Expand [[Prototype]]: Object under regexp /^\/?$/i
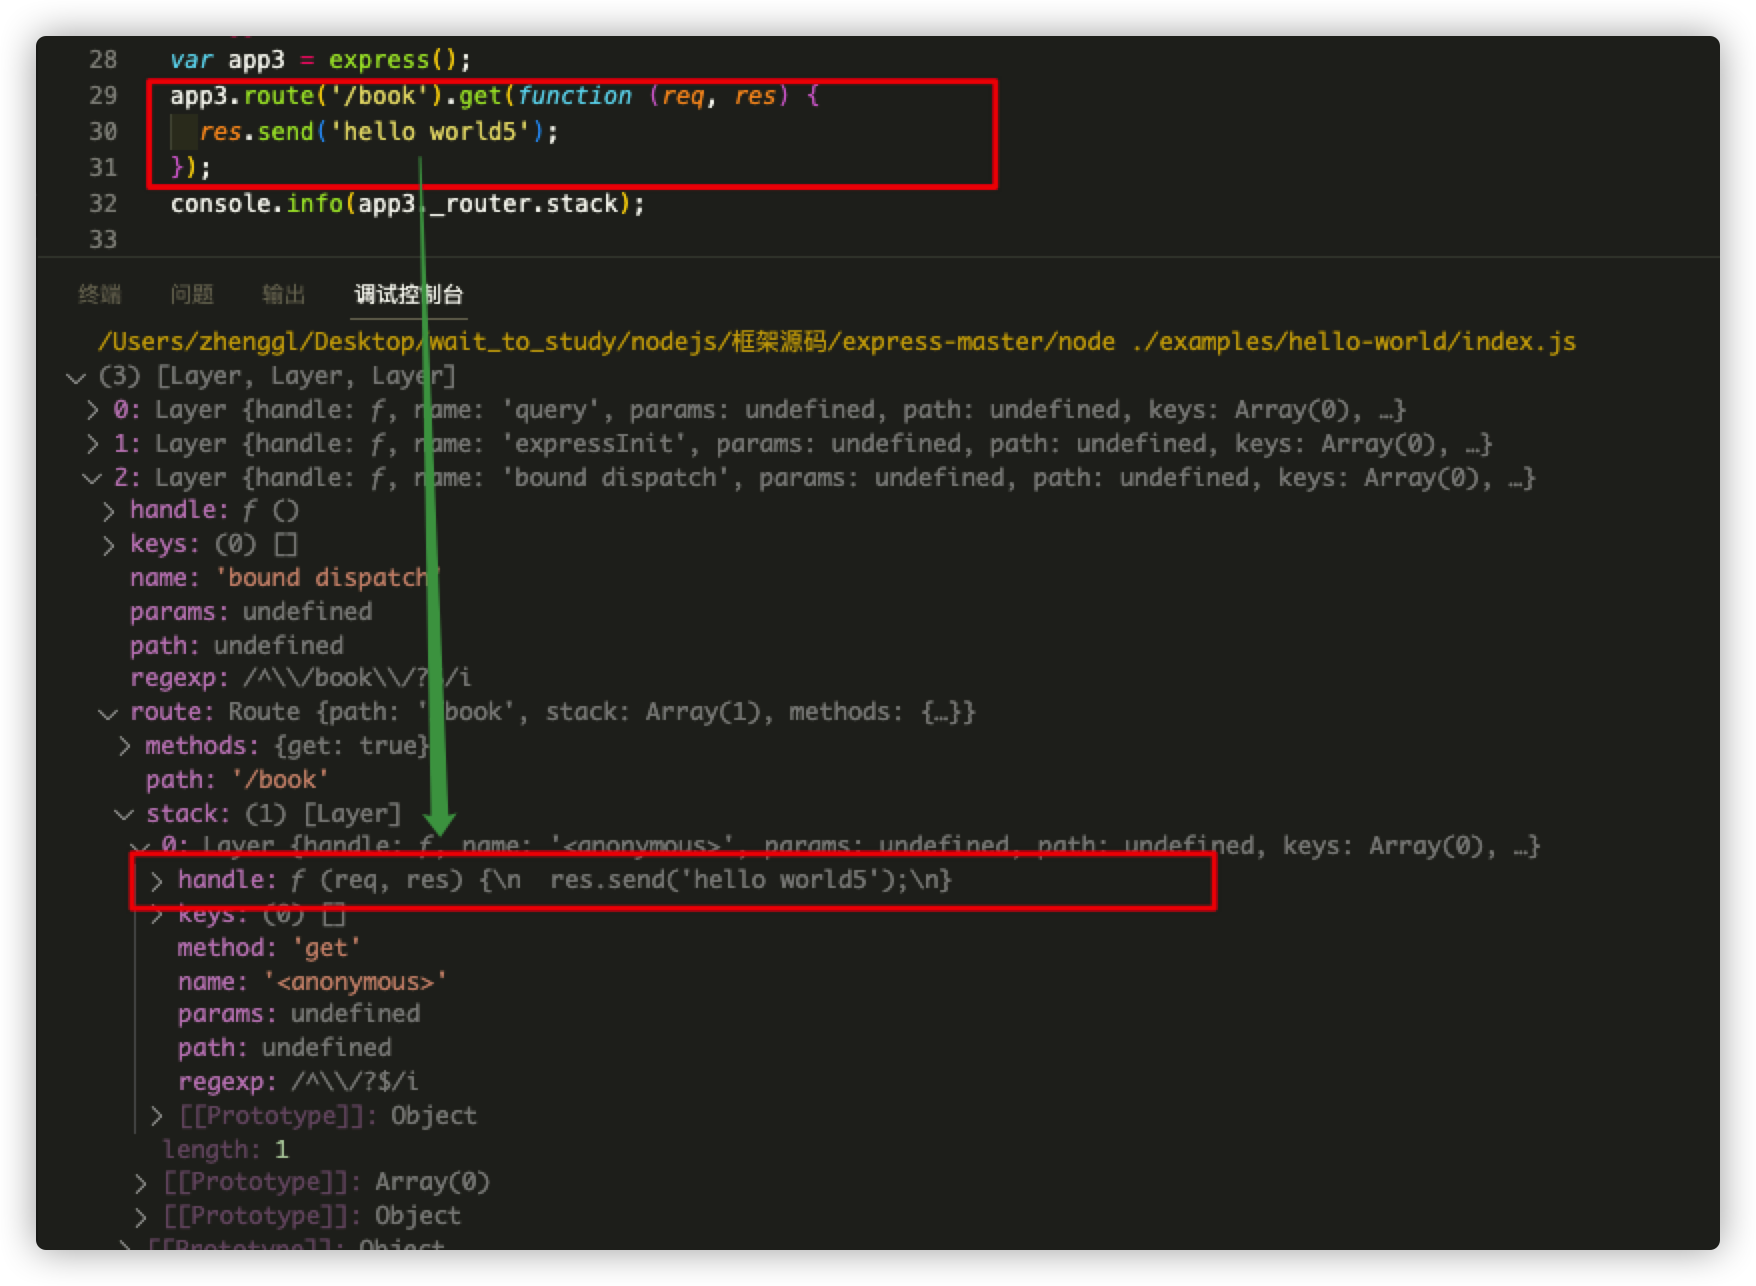 click(156, 1116)
